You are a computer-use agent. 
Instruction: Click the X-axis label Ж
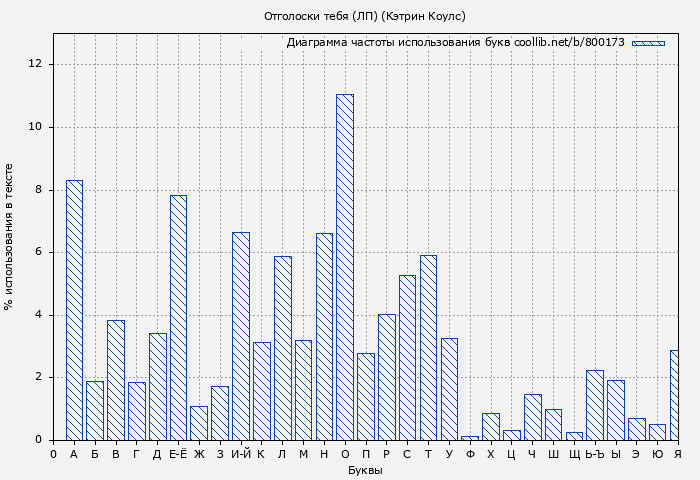click(199, 454)
